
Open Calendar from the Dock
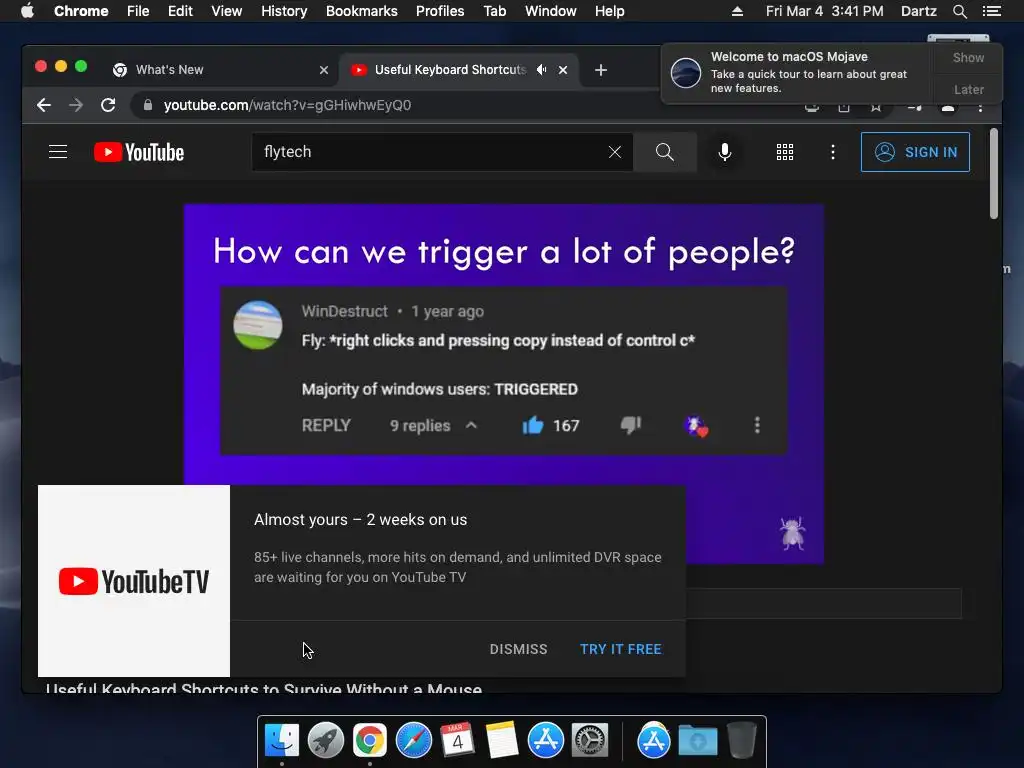click(x=457, y=741)
